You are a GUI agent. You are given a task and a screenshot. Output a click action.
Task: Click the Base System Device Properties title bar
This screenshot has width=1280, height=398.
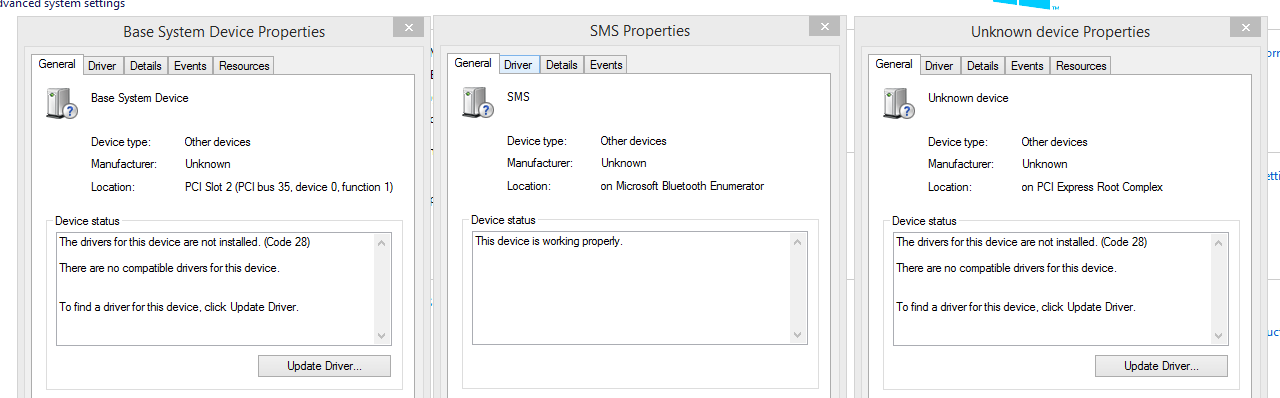224,31
